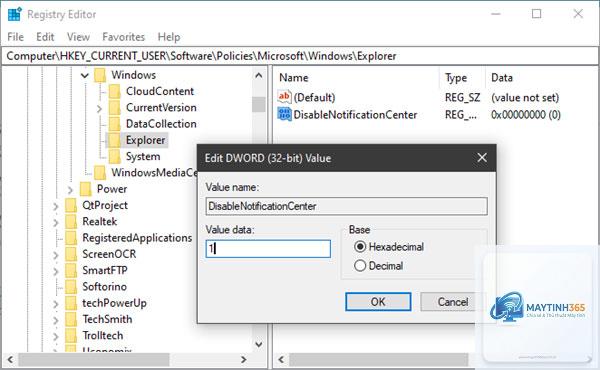Click the CloudContent folder icon
This screenshot has height=370, width=600.
114,91
